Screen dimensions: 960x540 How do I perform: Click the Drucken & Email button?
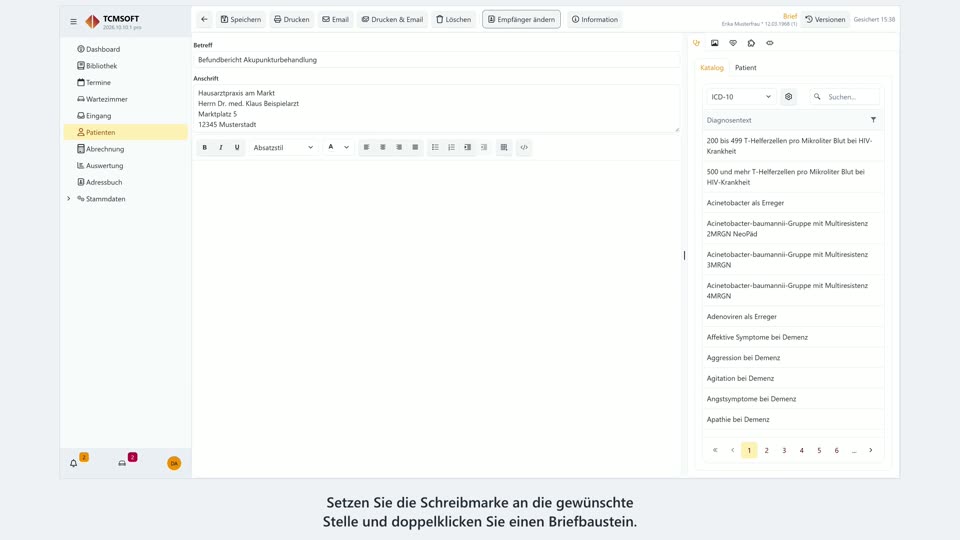tap(392, 20)
